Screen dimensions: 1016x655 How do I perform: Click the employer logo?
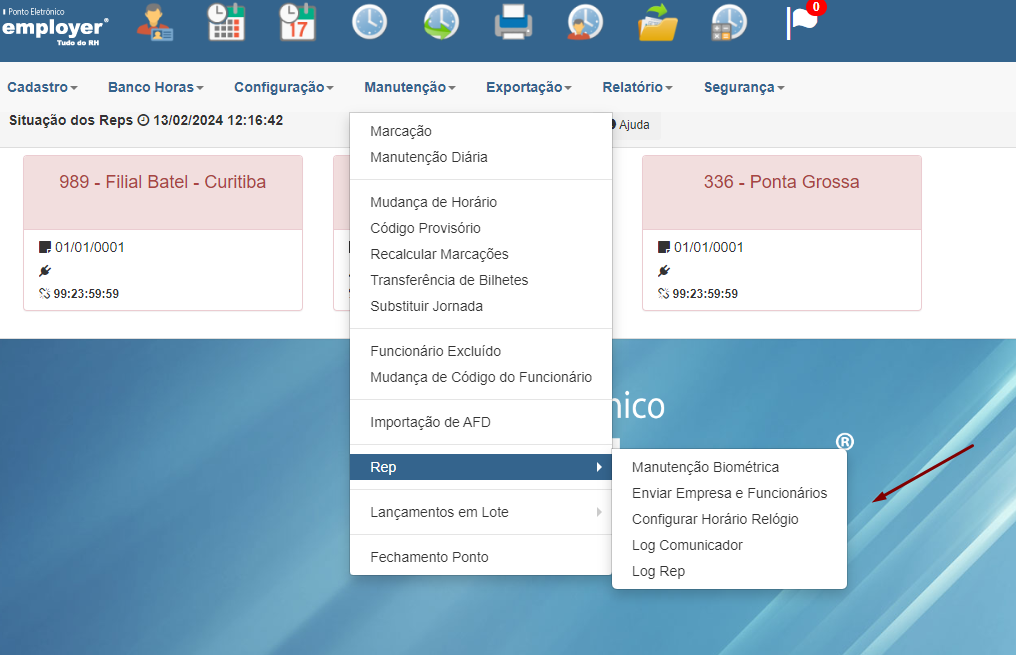(x=55, y=27)
